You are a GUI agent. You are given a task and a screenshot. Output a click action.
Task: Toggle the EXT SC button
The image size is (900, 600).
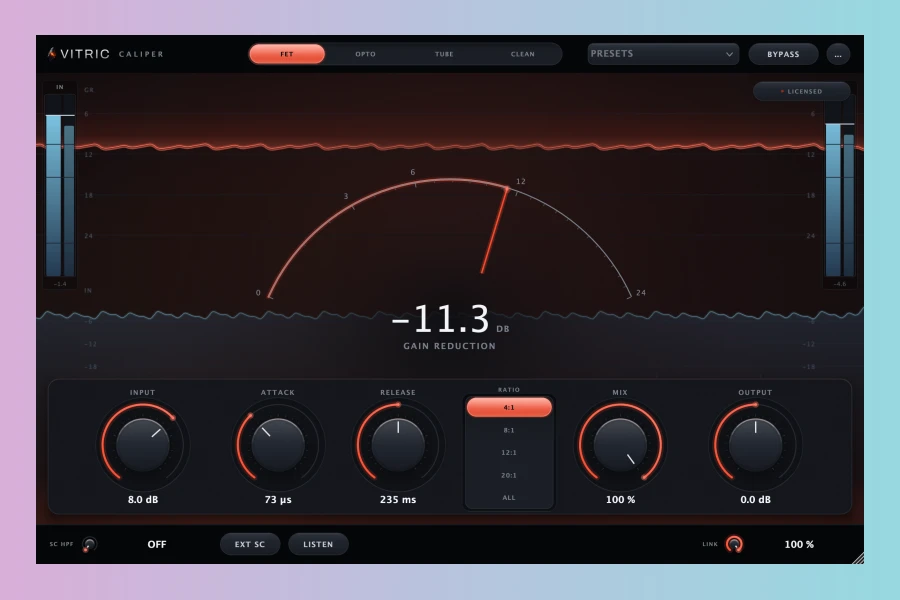tap(250, 544)
